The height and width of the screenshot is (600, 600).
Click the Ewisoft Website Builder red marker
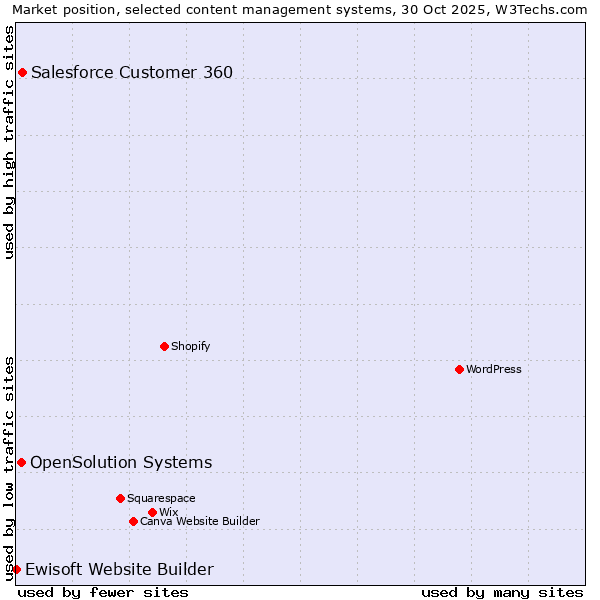pos(16,569)
